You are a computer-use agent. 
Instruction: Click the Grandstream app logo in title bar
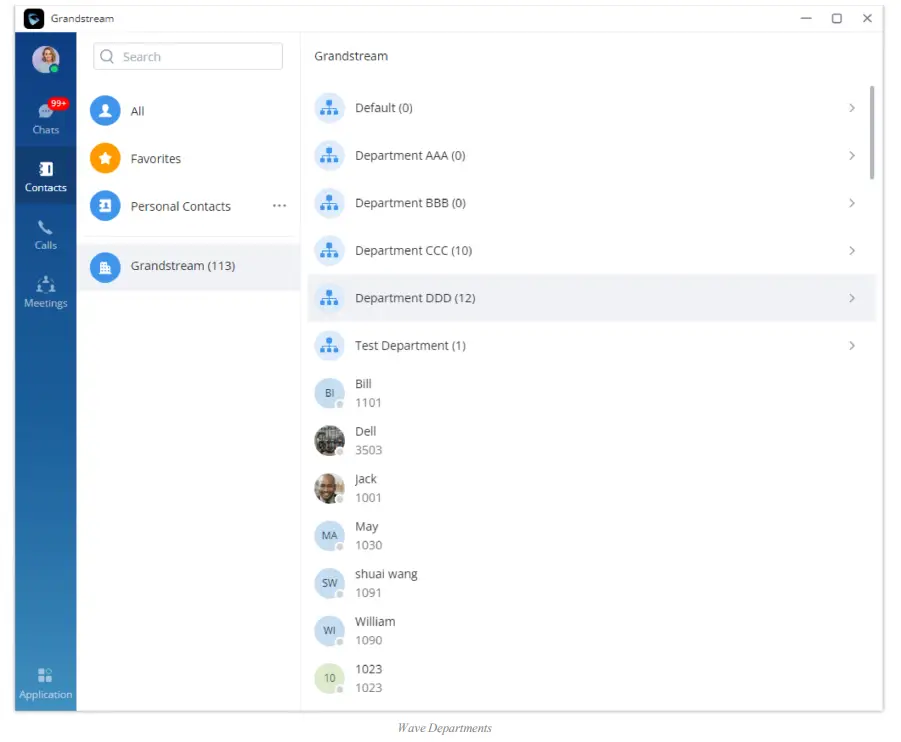[34, 18]
